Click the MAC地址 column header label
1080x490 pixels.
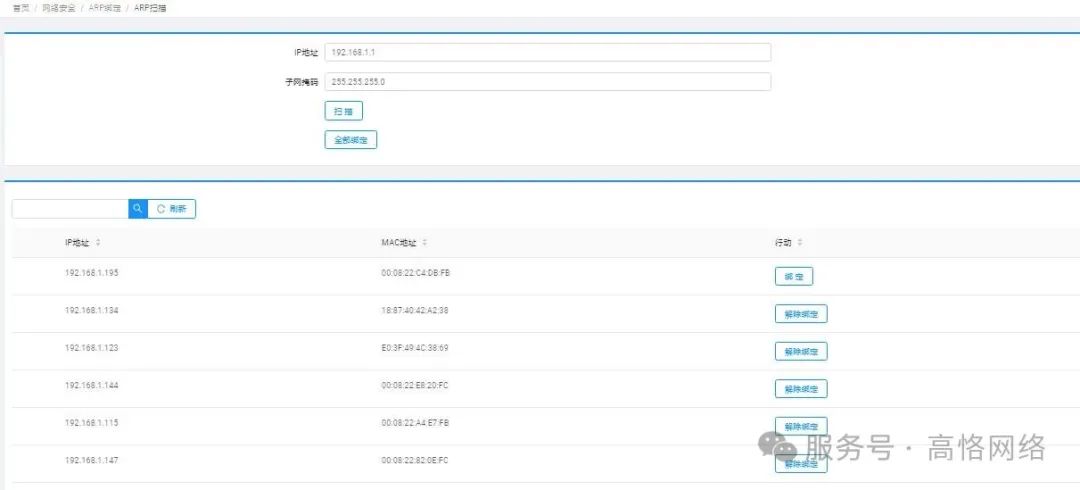[x=399, y=243]
